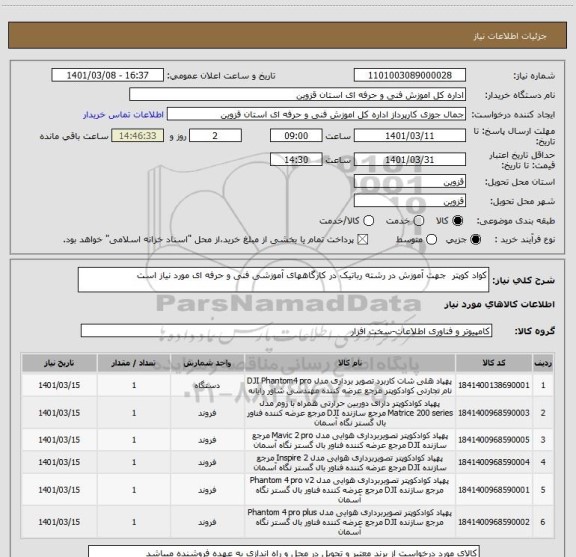Click the دستگاه unit cell in row 1

[207, 385]
